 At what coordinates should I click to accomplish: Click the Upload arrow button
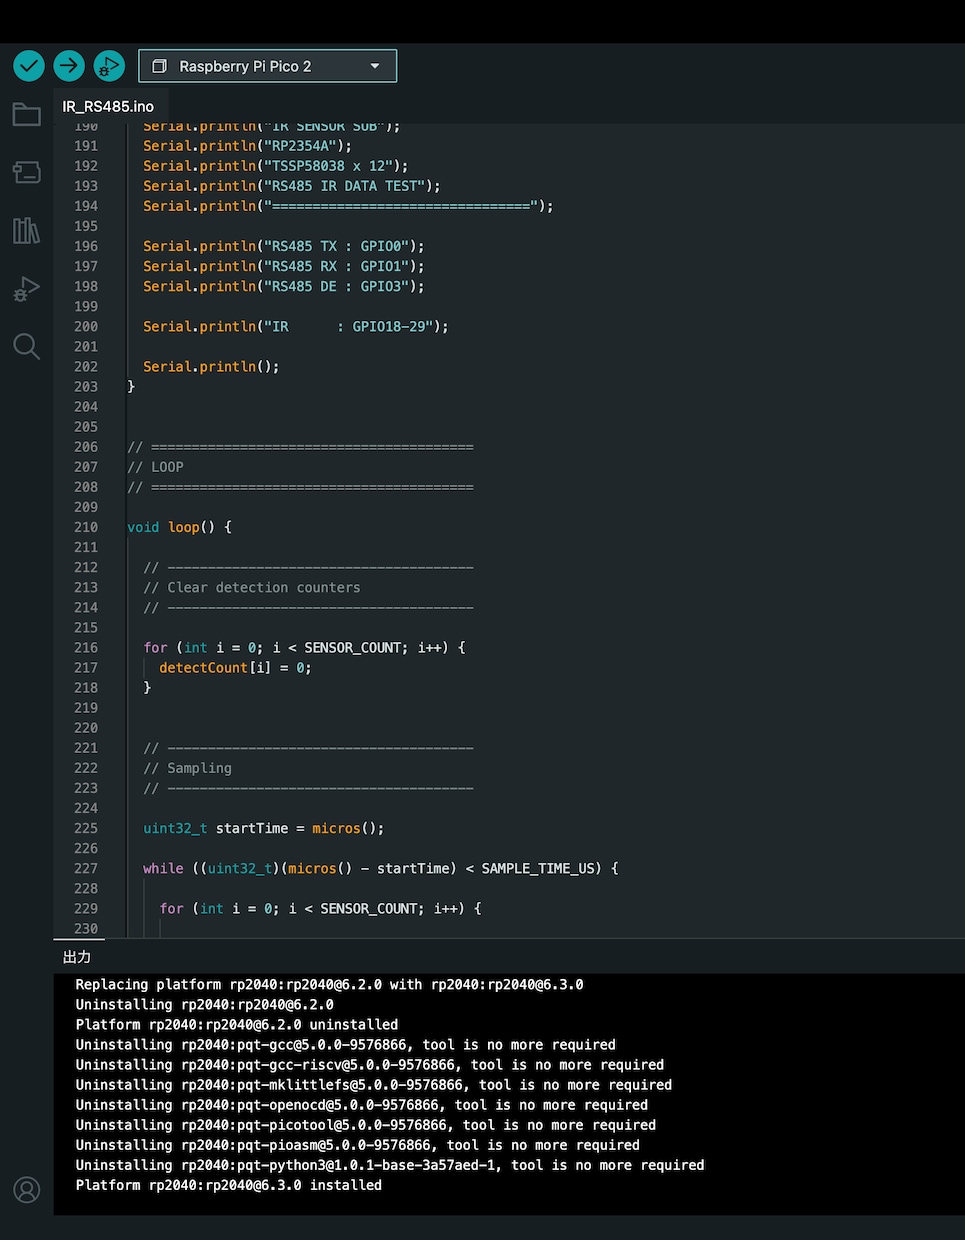(x=69, y=66)
